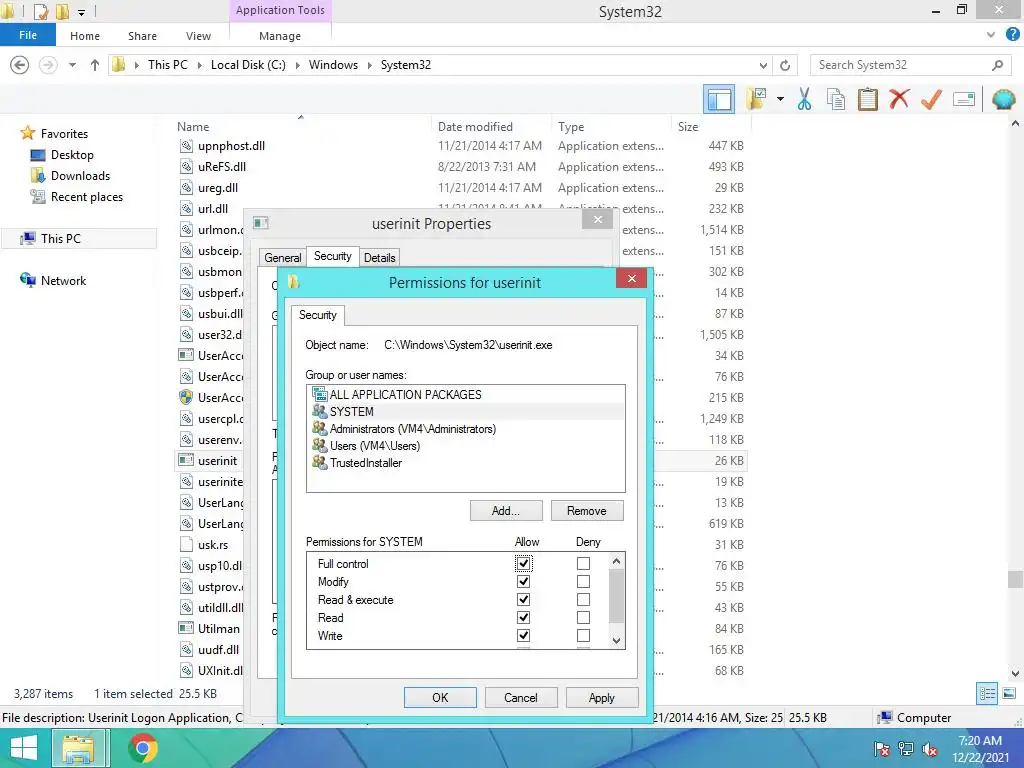Switch to large icons view in status bar
Screen dimensions: 1024x768
click(1009, 694)
